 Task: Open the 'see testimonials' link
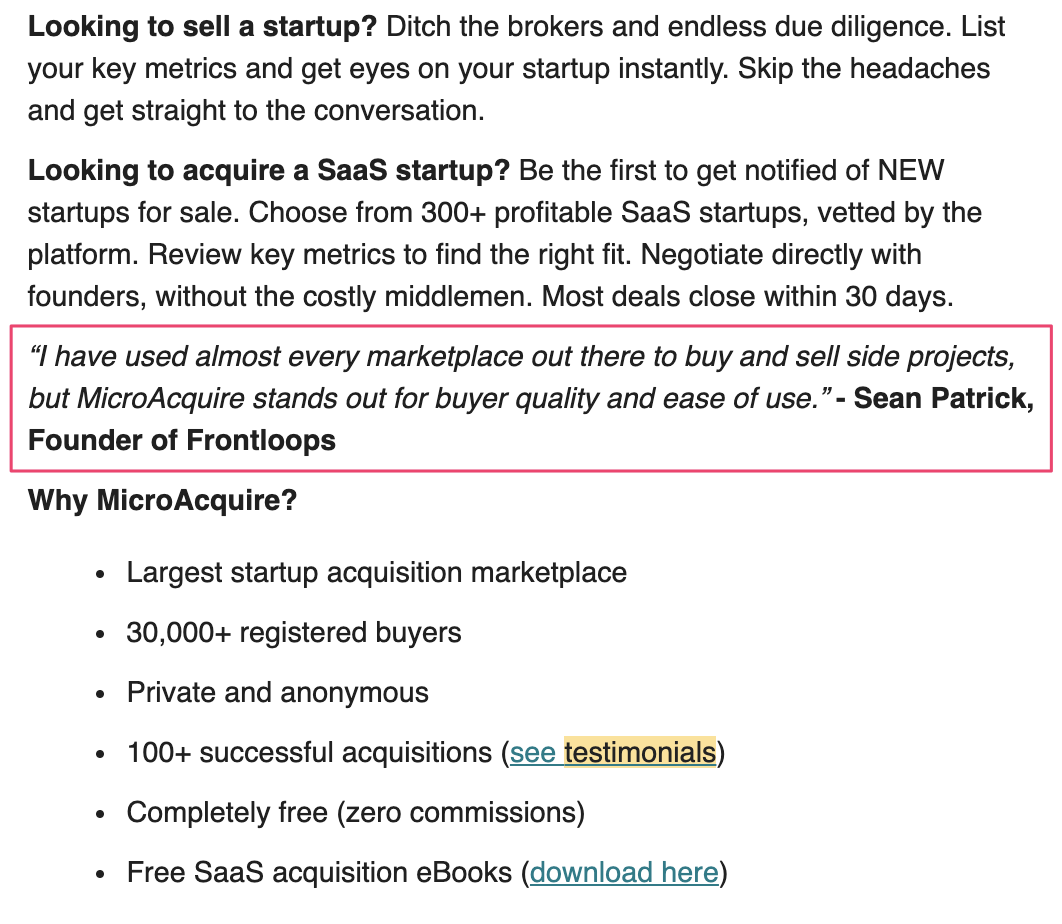(x=613, y=753)
